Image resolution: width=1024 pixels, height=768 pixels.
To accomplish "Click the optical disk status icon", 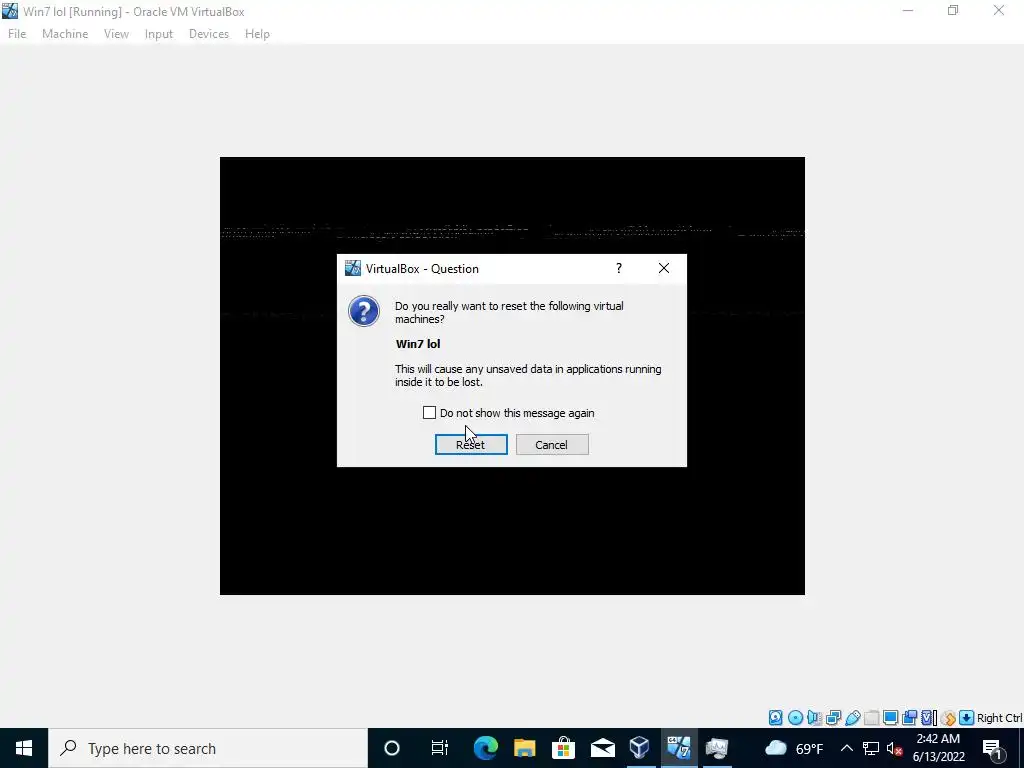I will pyautogui.click(x=795, y=718).
